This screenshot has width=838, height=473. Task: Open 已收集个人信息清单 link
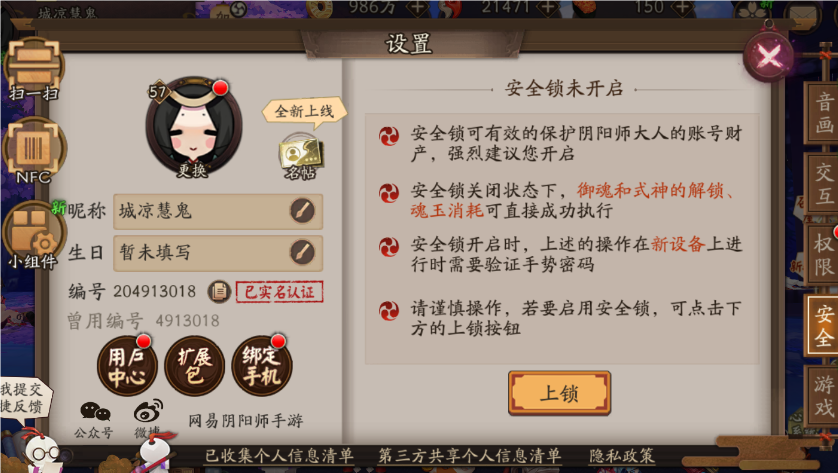[280, 455]
